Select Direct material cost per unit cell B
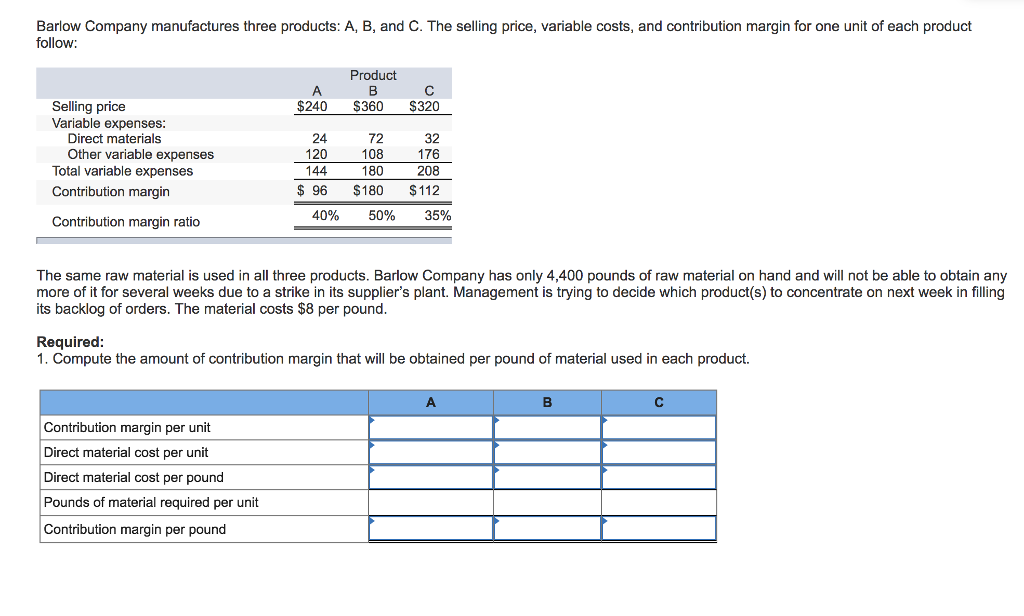This screenshot has height=616, width=1024. [547, 452]
